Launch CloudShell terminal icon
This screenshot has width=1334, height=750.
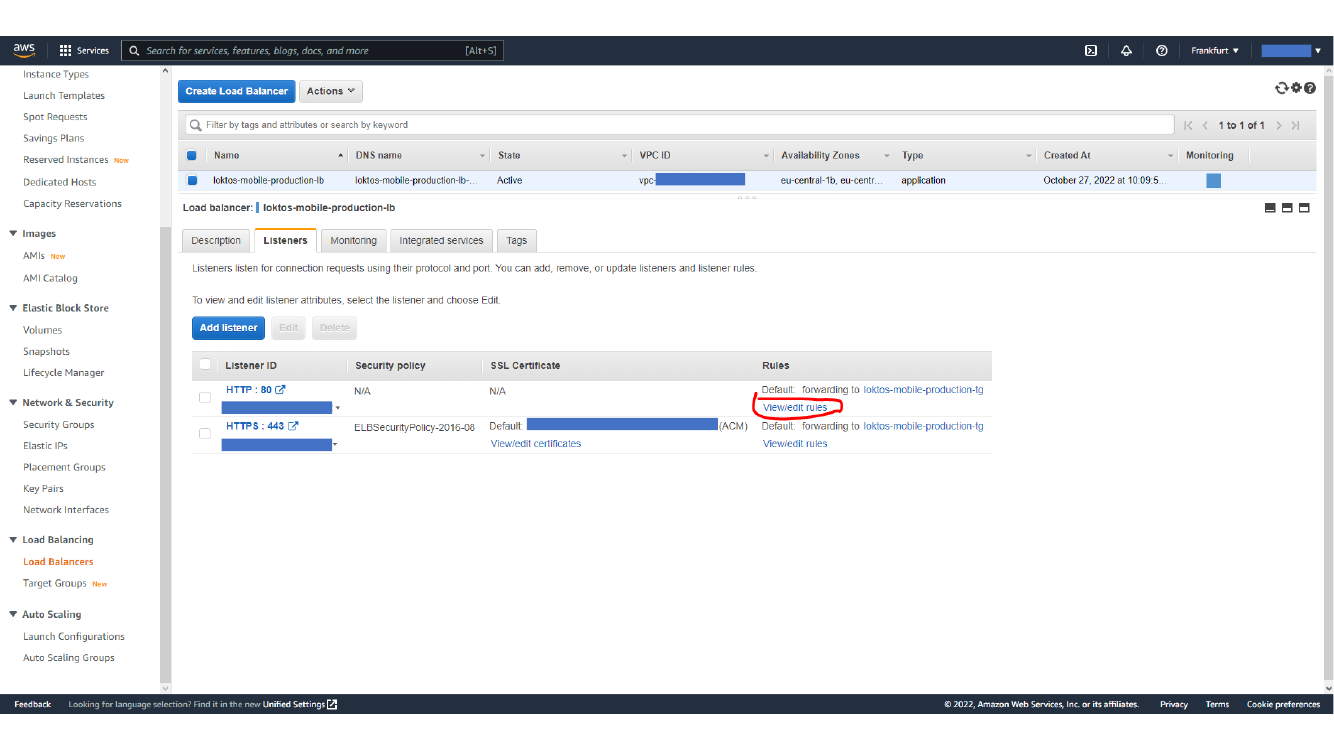(1091, 51)
